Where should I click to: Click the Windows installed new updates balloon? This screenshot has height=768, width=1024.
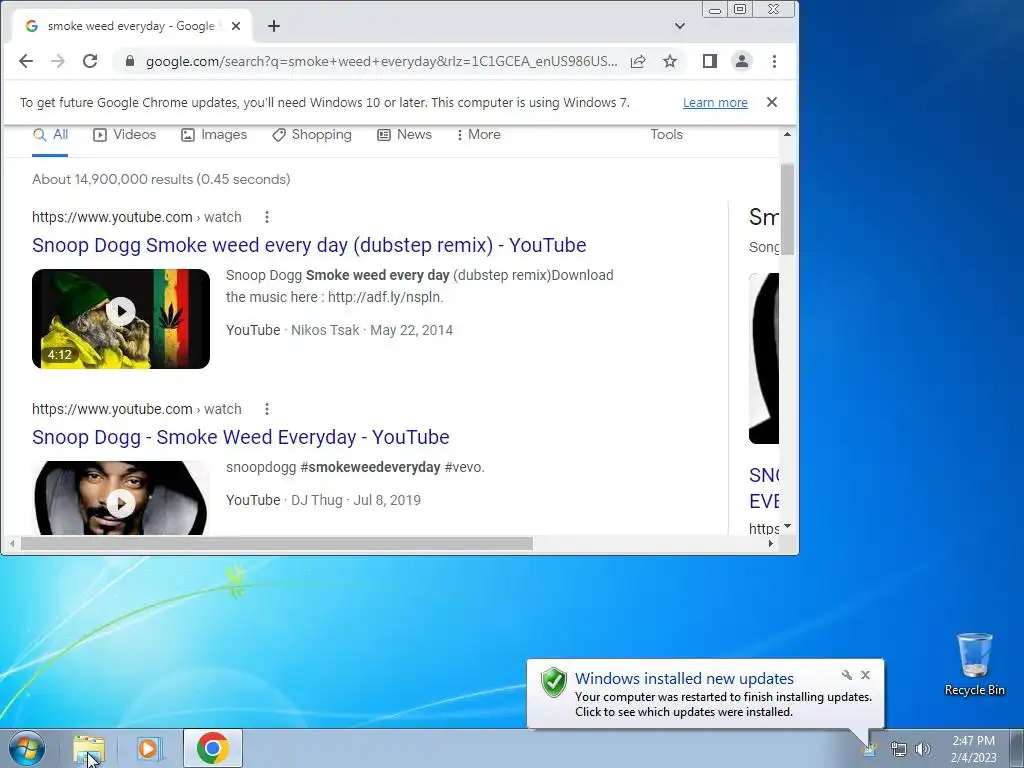tap(705, 694)
